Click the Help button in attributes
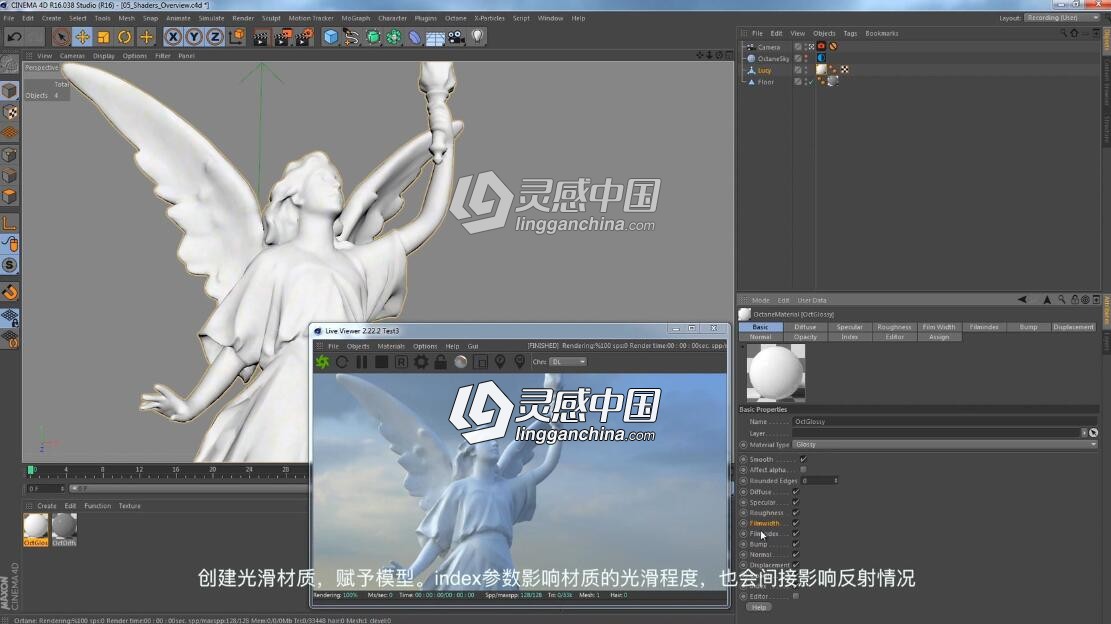 point(759,608)
